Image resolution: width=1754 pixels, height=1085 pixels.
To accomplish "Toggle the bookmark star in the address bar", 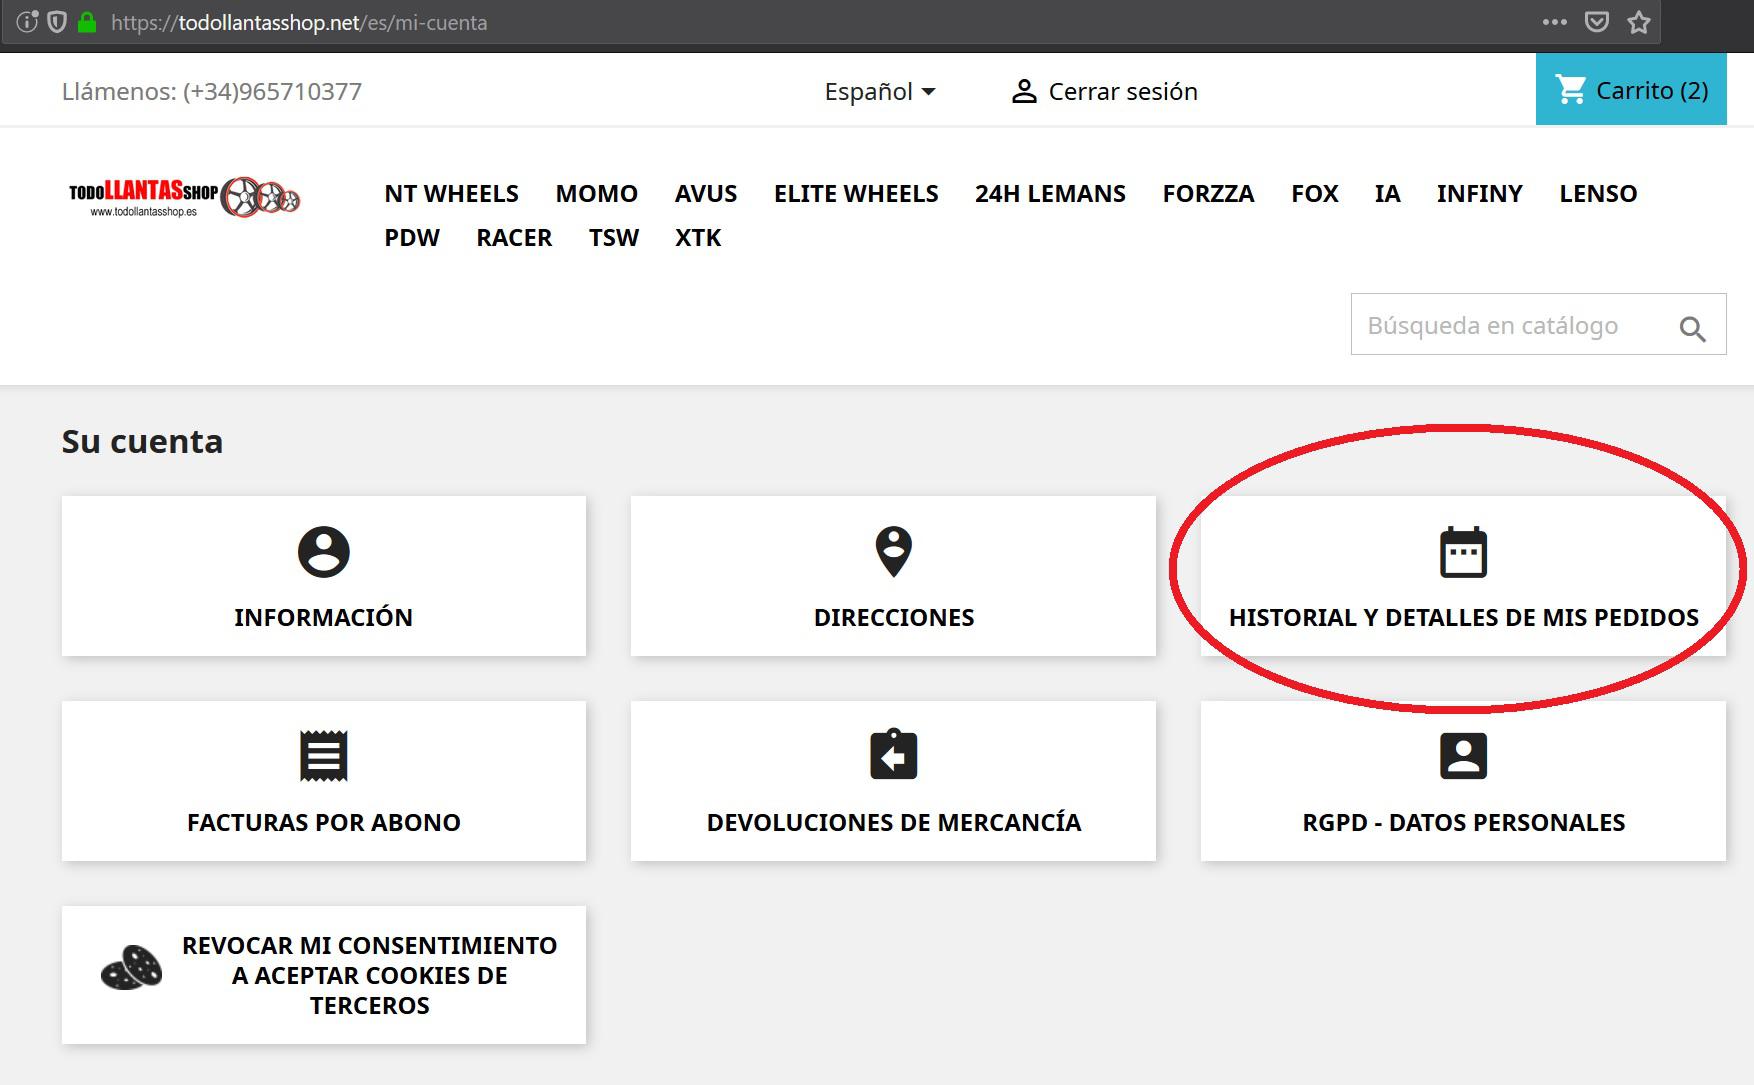I will 1638,21.
